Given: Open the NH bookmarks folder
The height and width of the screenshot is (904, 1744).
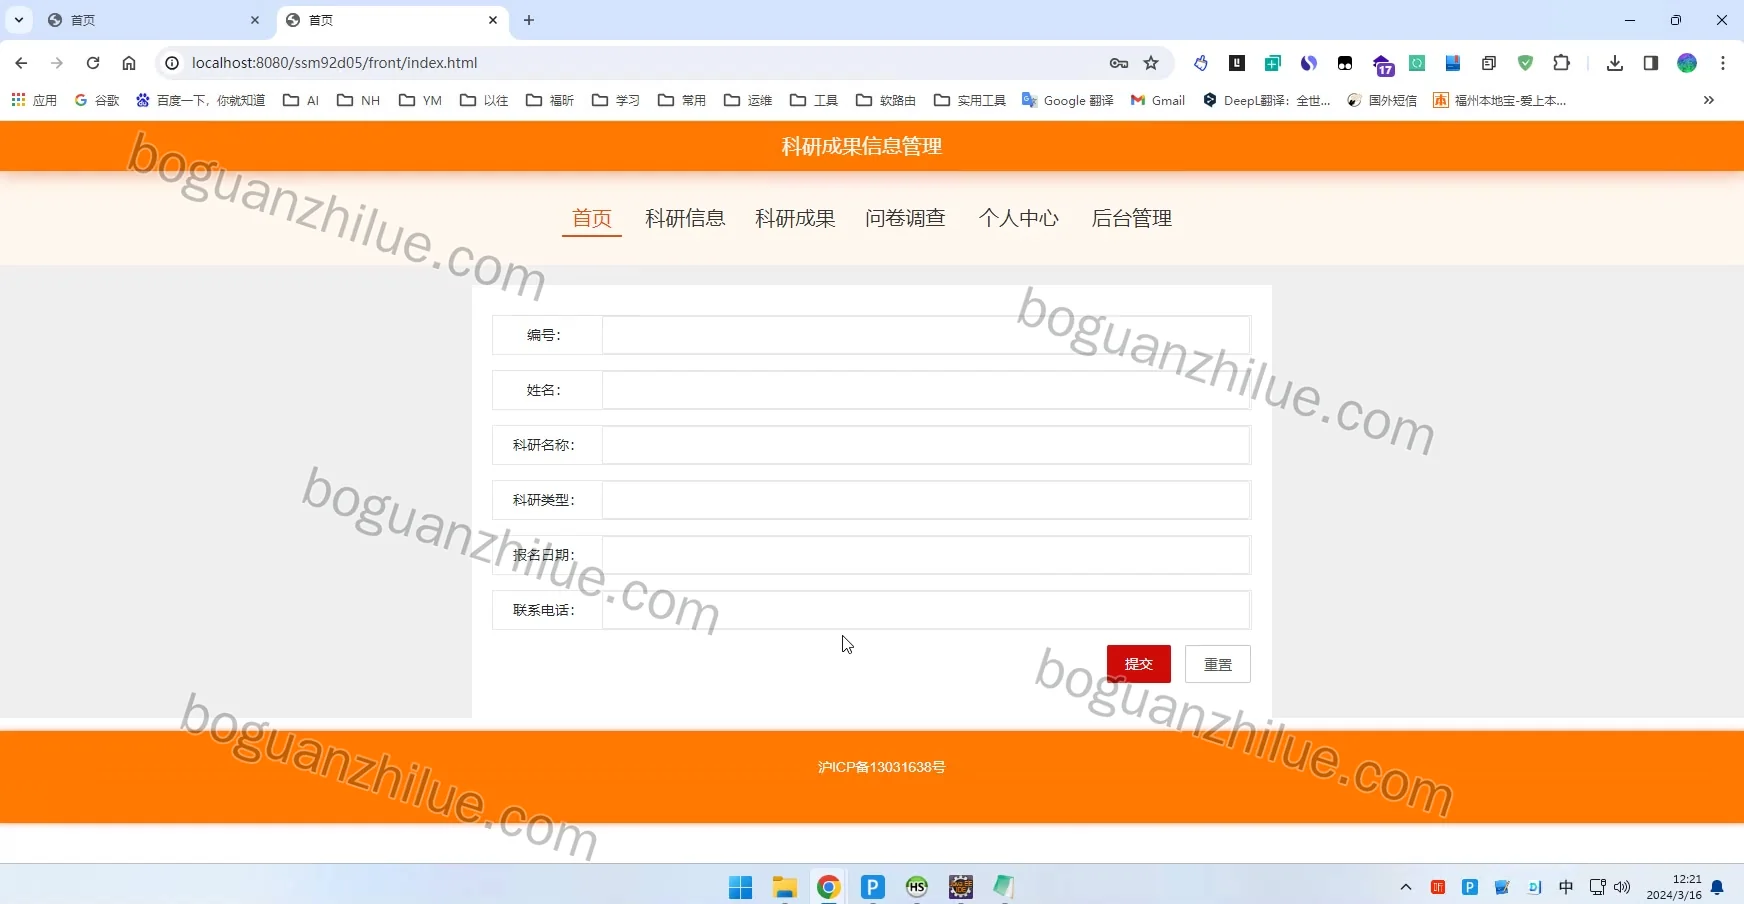Looking at the screenshot, I should pos(358,100).
